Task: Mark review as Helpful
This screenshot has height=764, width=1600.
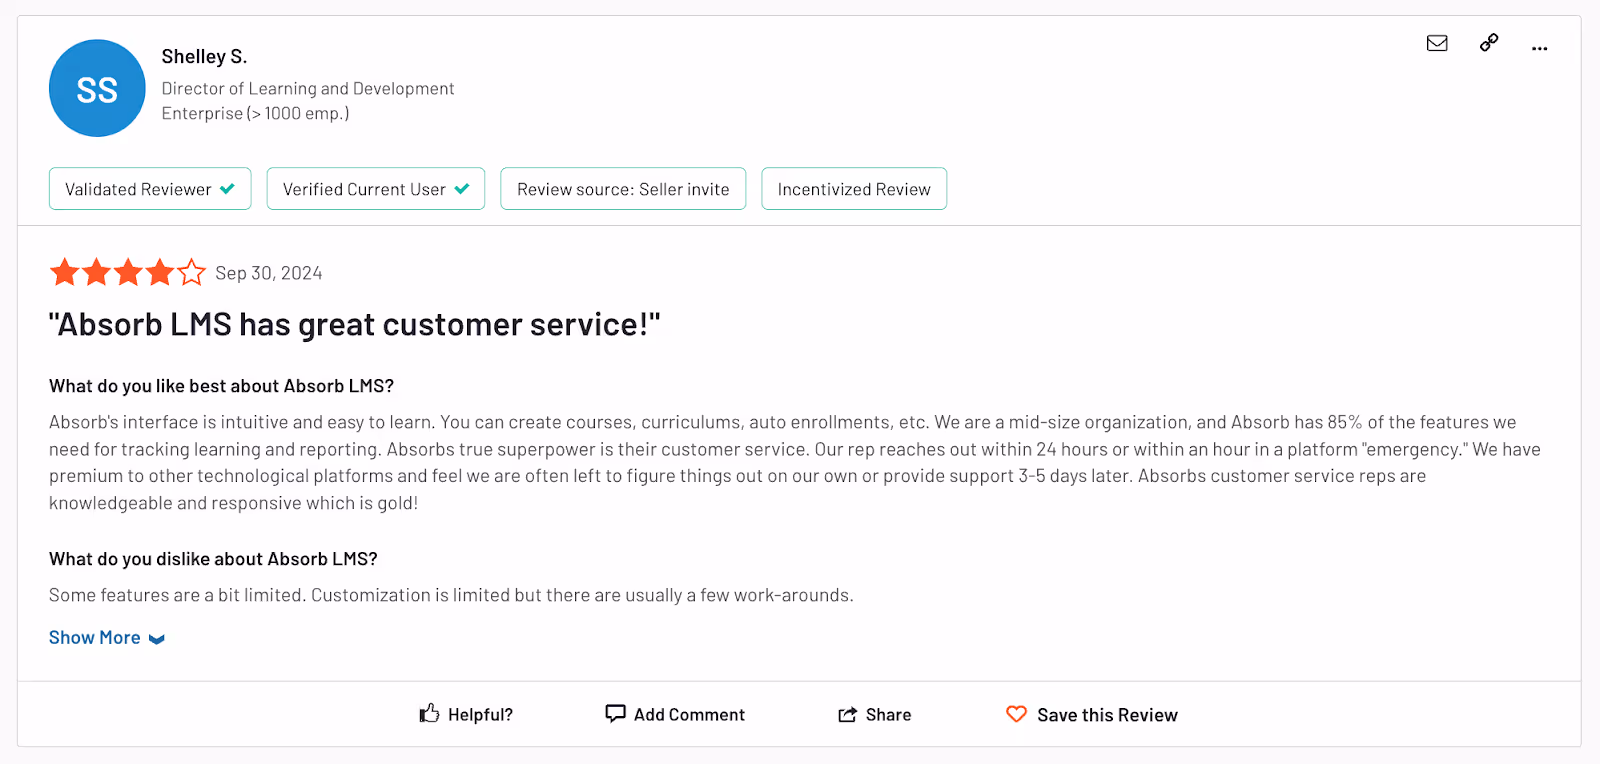Action: point(466,714)
